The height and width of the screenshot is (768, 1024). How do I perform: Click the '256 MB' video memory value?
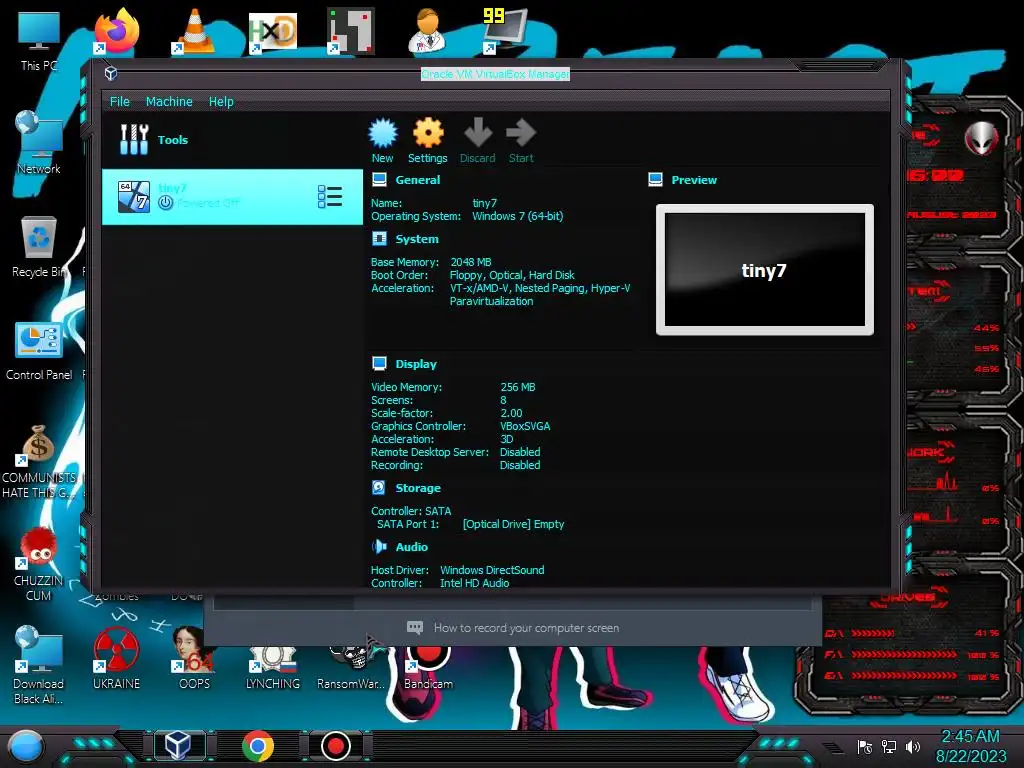coord(518,387)
